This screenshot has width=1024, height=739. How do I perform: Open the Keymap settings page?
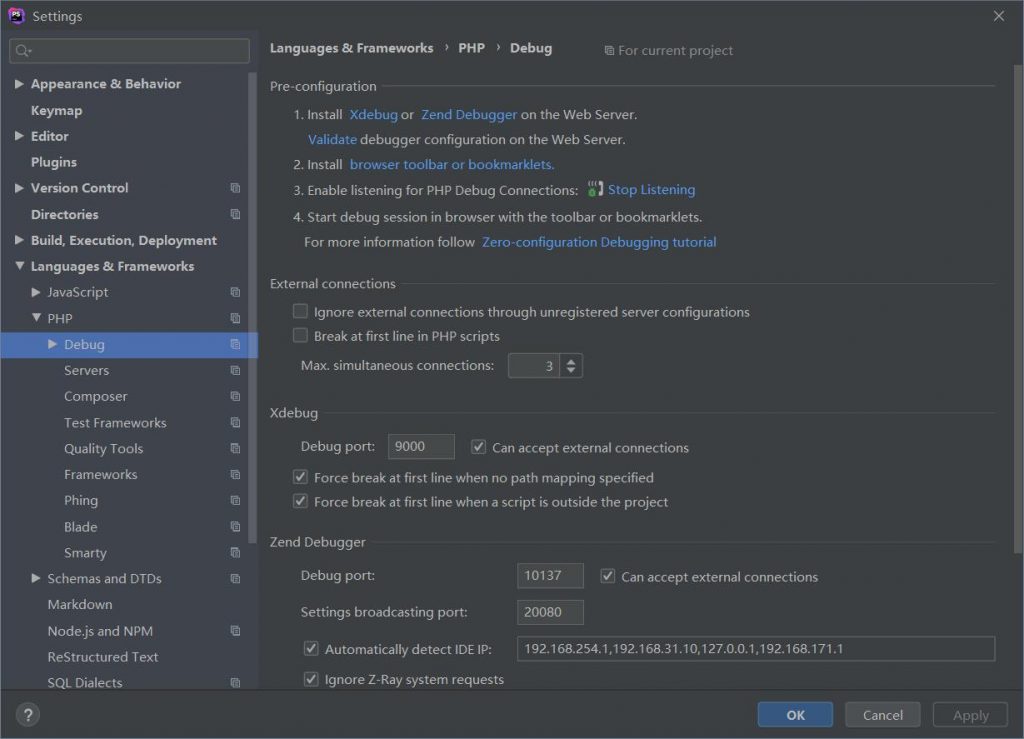tap(57, 110)
